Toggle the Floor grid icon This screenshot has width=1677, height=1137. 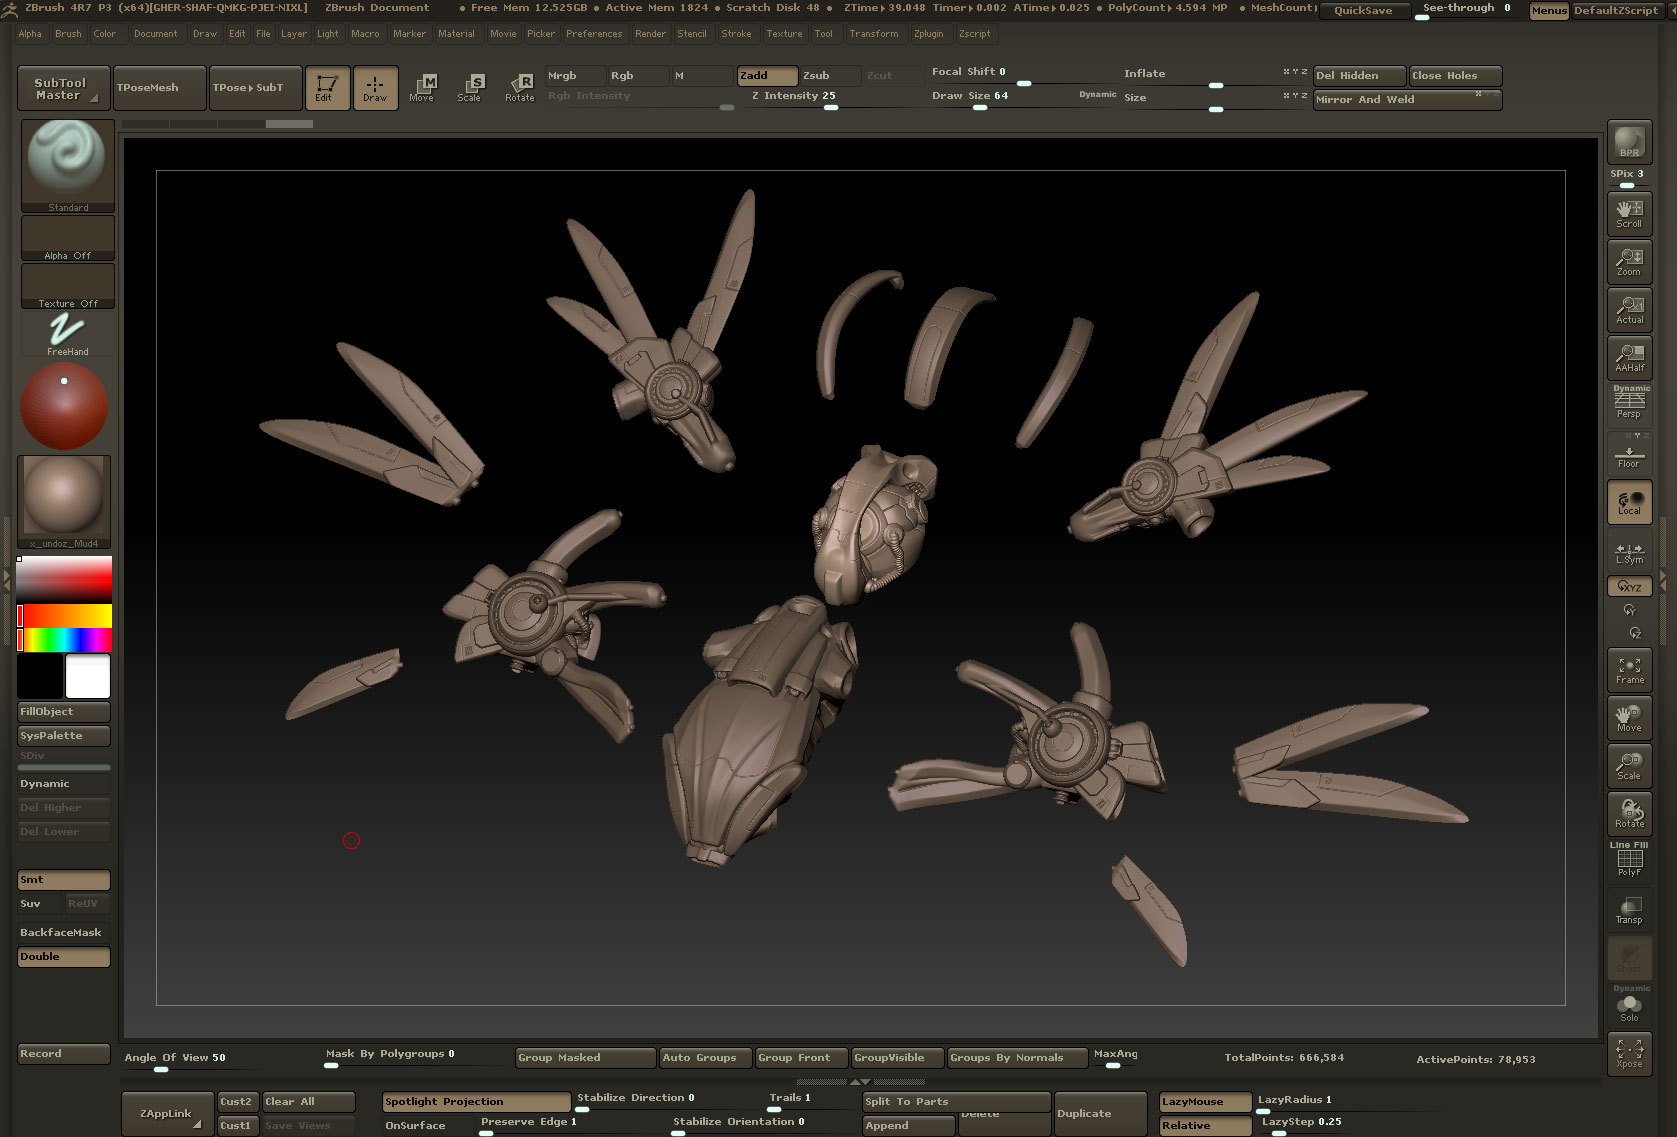pos(1629,452)
